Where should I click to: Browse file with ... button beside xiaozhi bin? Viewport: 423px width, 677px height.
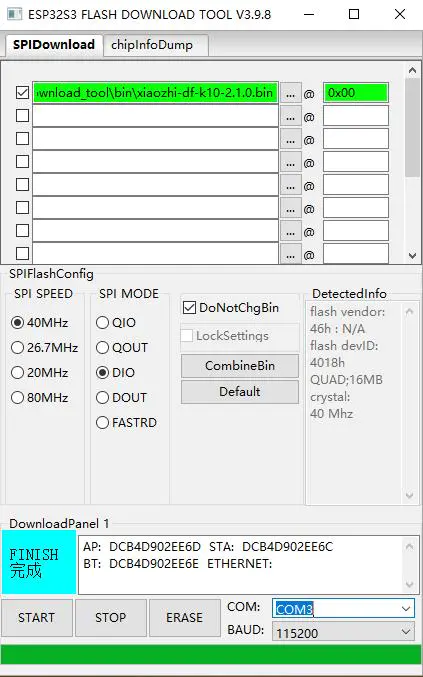coord(290,93)
